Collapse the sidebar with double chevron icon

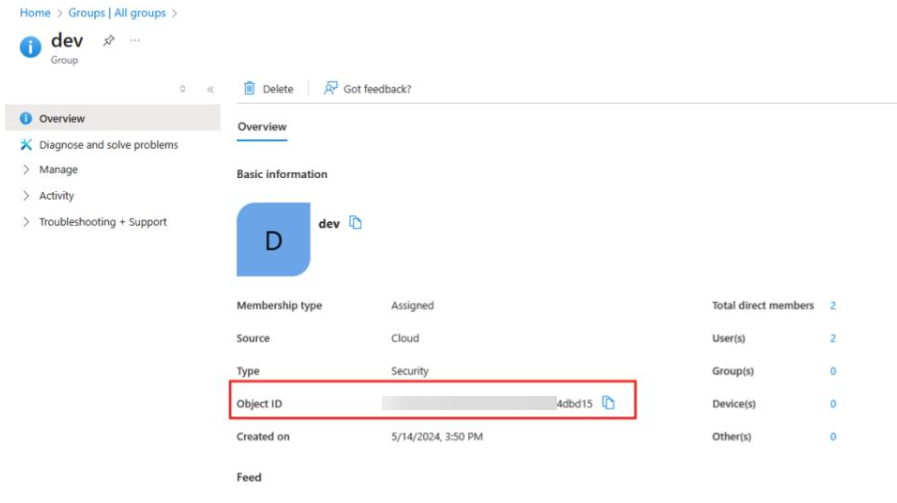pos(210,90)
